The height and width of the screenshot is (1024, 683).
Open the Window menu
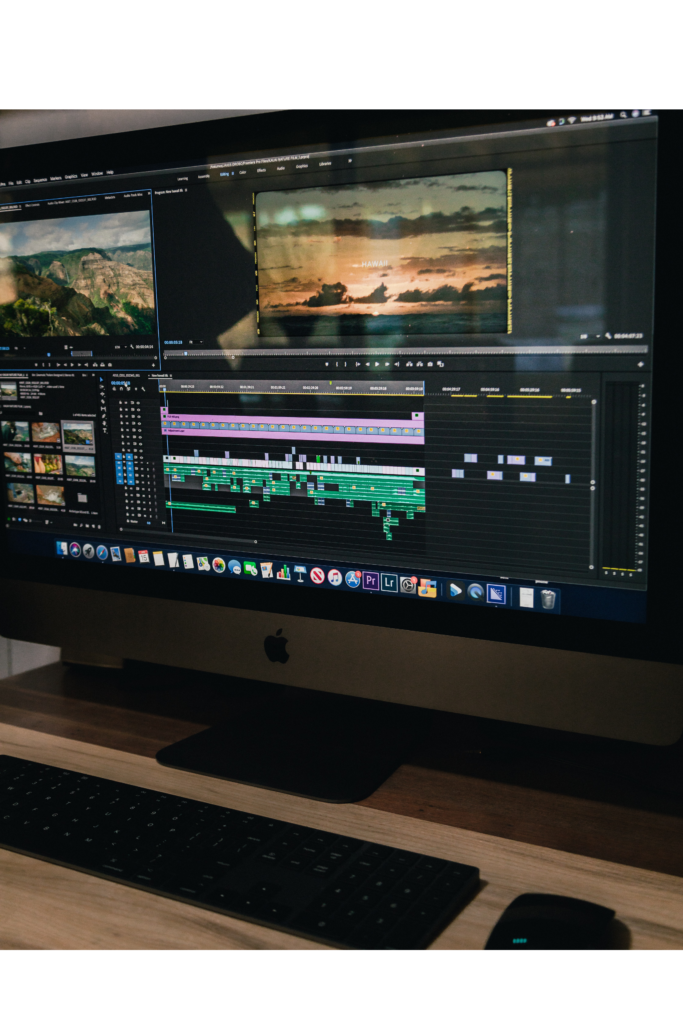(97, 174)
